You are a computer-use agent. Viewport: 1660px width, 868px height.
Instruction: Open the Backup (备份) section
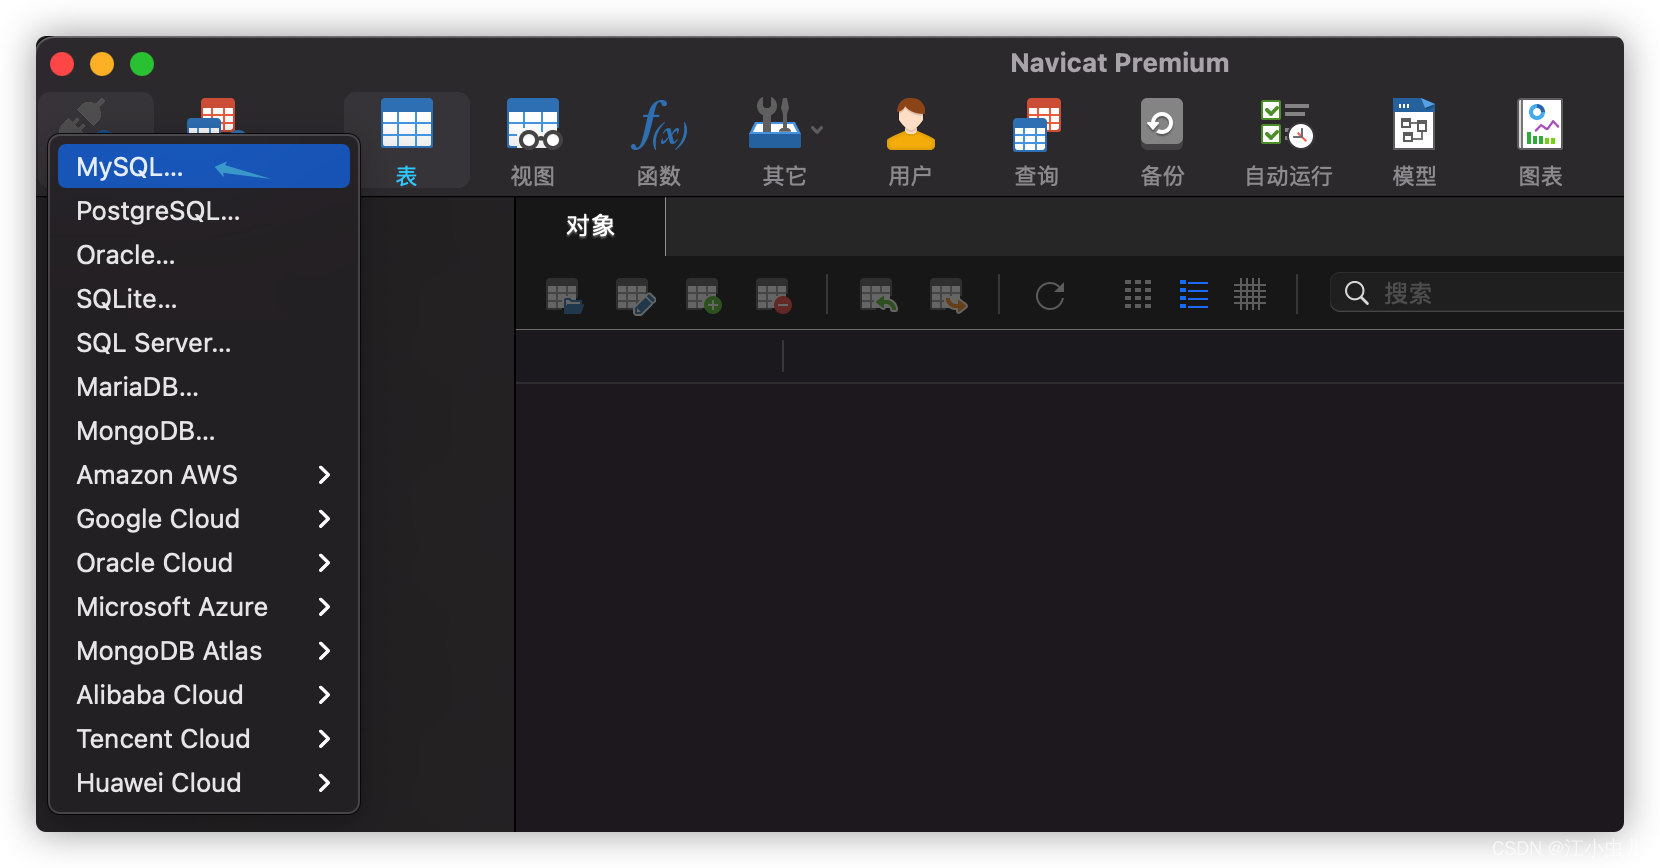point(1162,141)
